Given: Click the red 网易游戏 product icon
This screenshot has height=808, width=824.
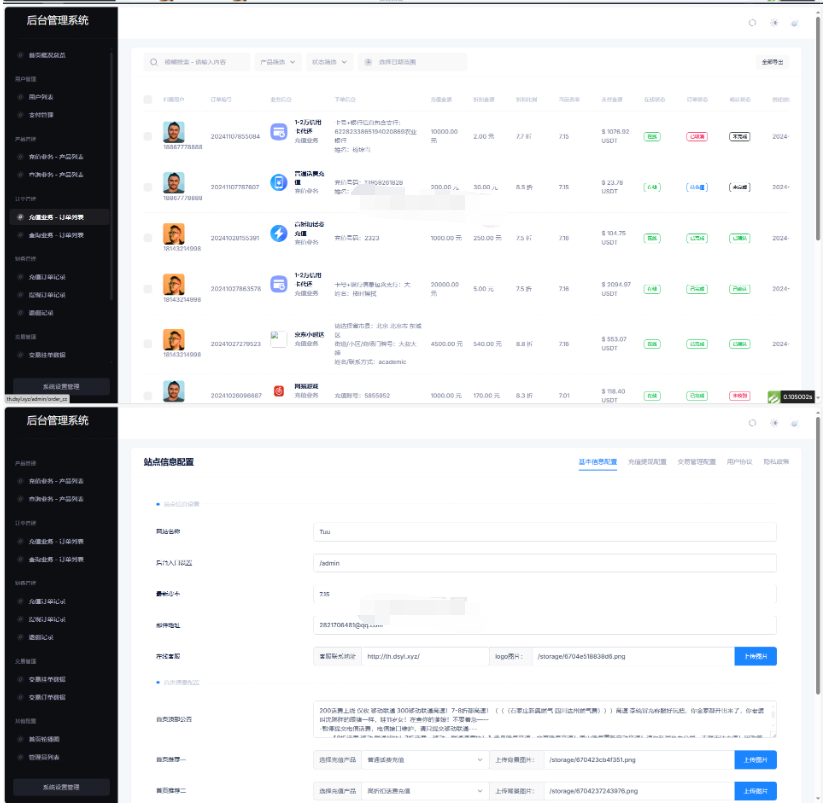Looking at the screenshot, I should point(279,391).
